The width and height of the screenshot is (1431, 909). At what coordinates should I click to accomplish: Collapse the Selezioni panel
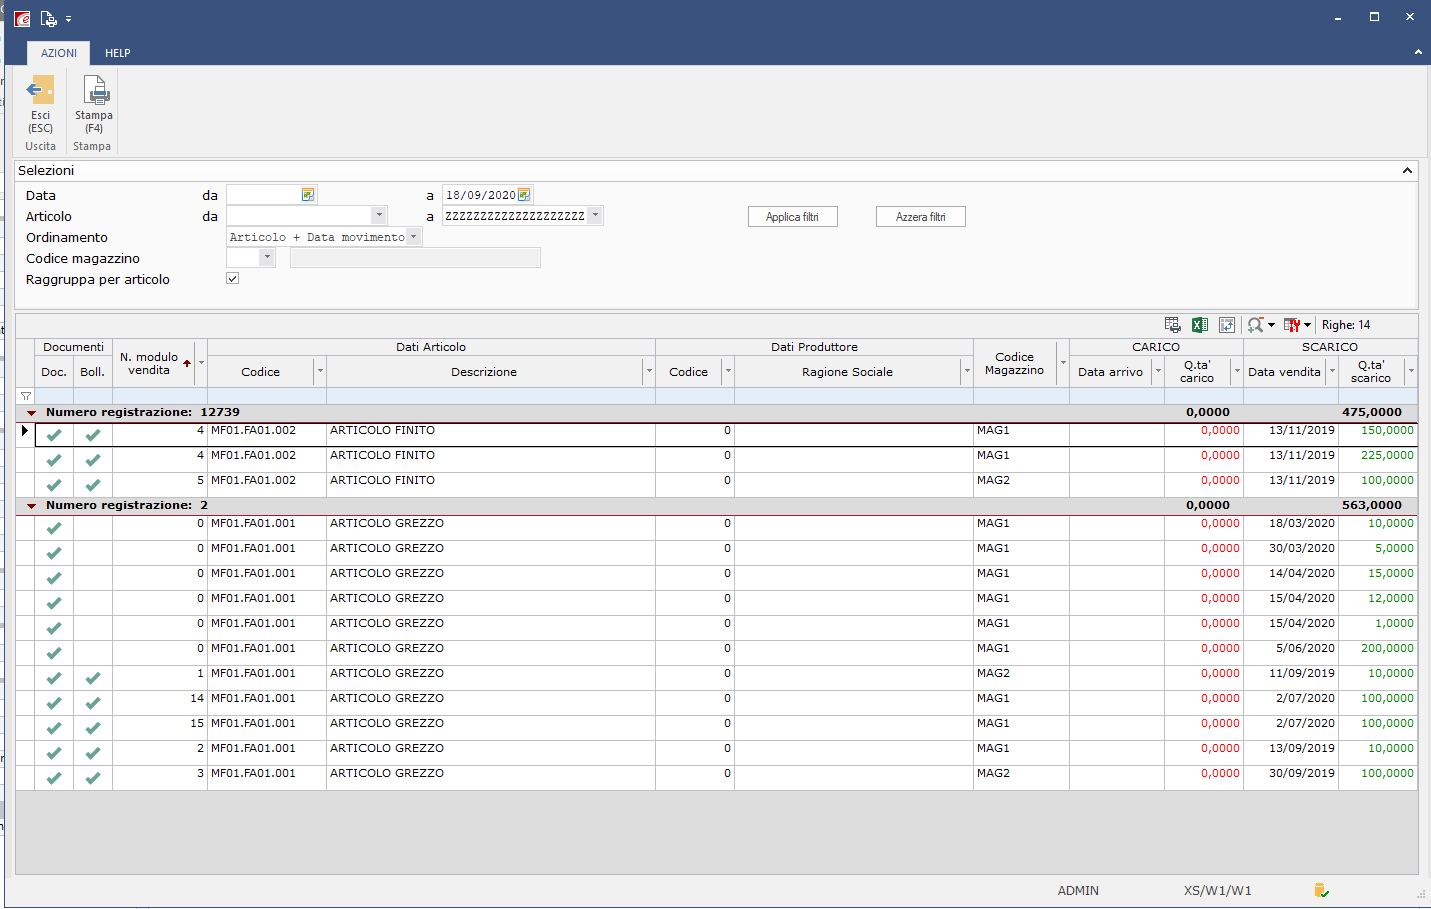(x=1407, y=171)
